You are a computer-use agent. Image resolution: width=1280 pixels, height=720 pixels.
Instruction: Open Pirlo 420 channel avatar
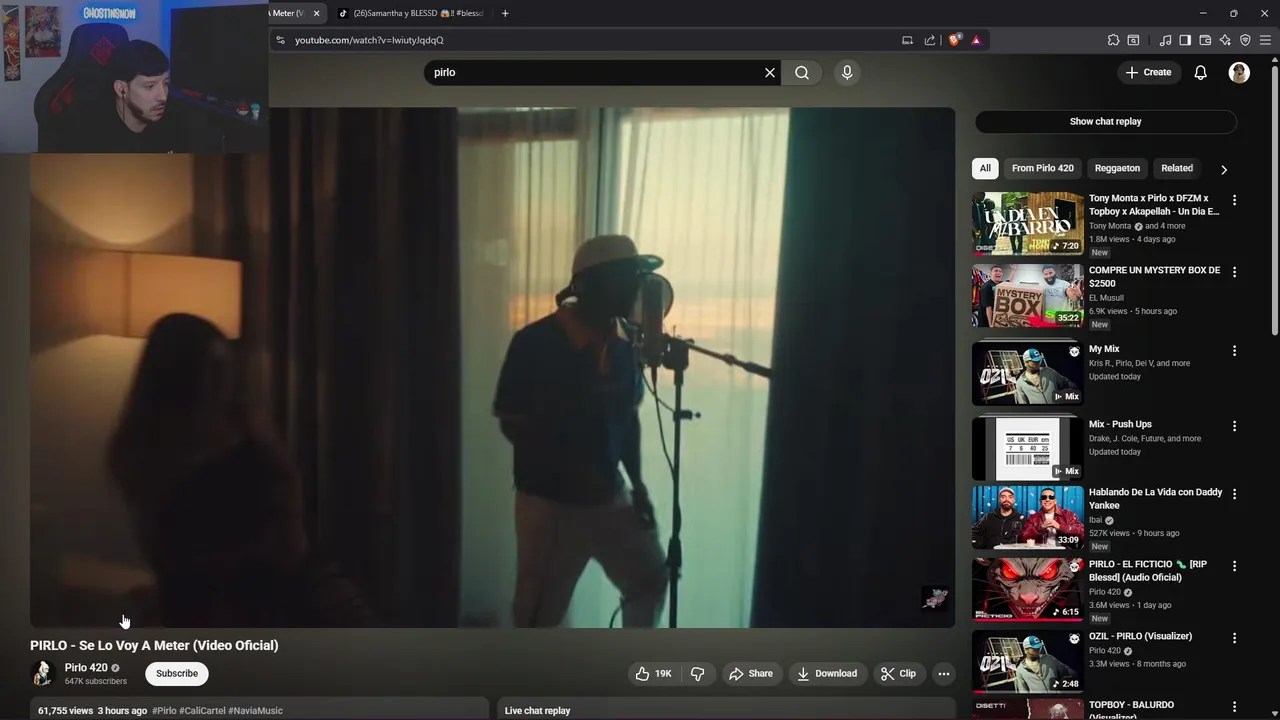[x=43, y=673]
